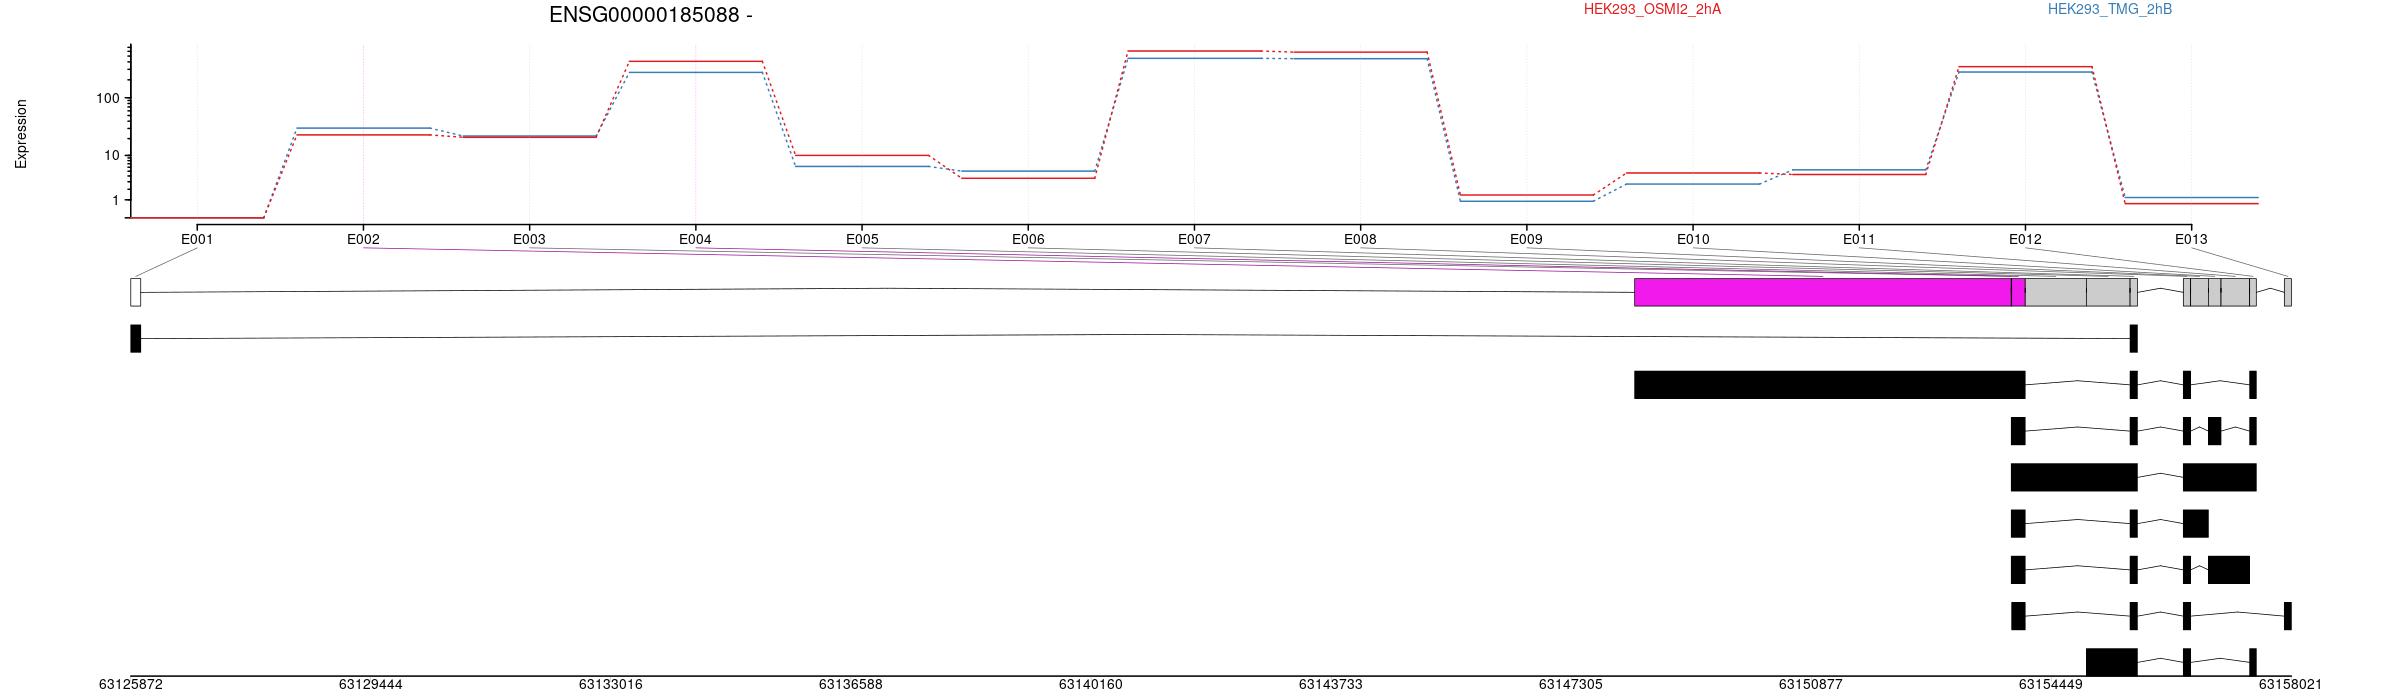Image resolution: width=2400 pixels, height=700 pixels.
Task: Click genomic coordinate 63140160
Action: pos(1090,685)
